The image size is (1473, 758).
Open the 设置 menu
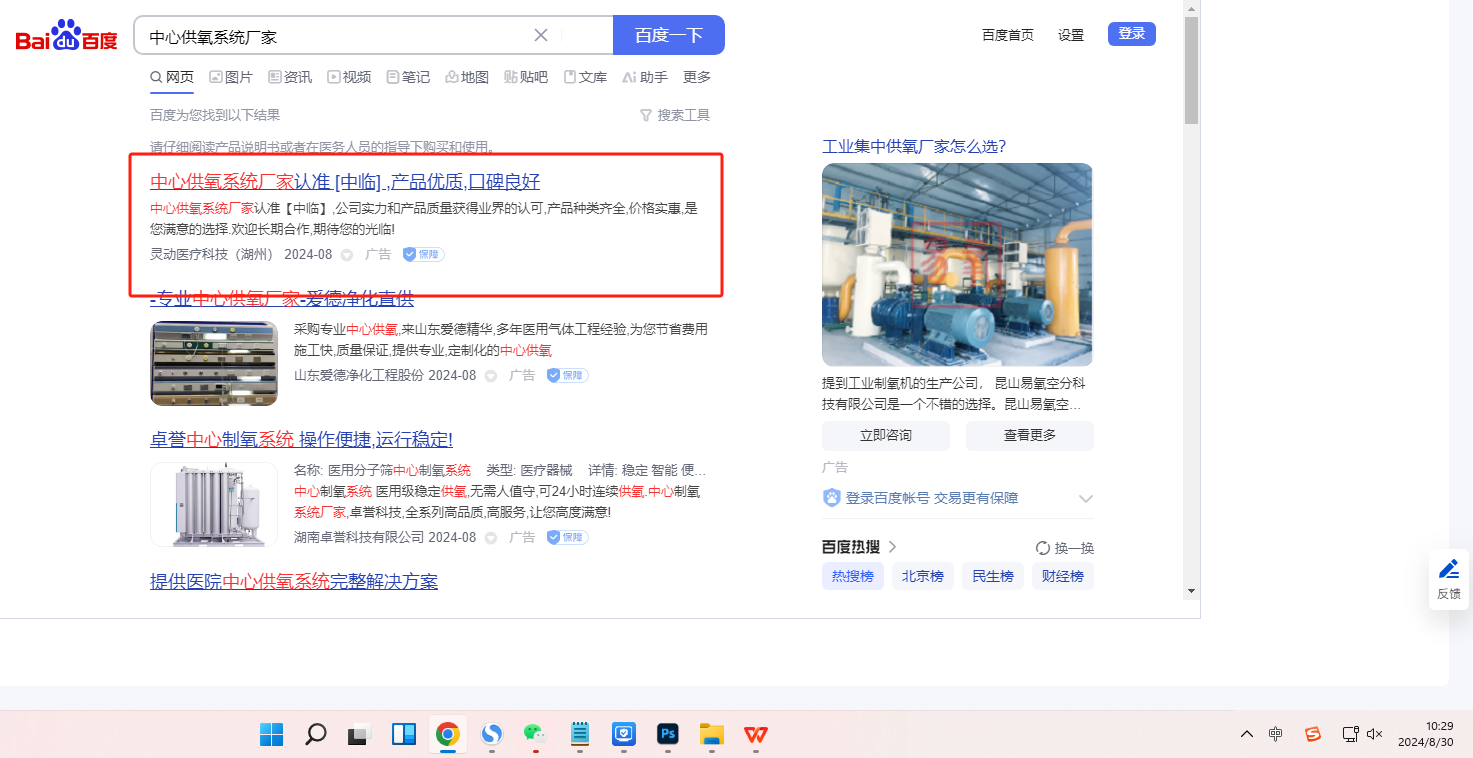[1071, 35]
